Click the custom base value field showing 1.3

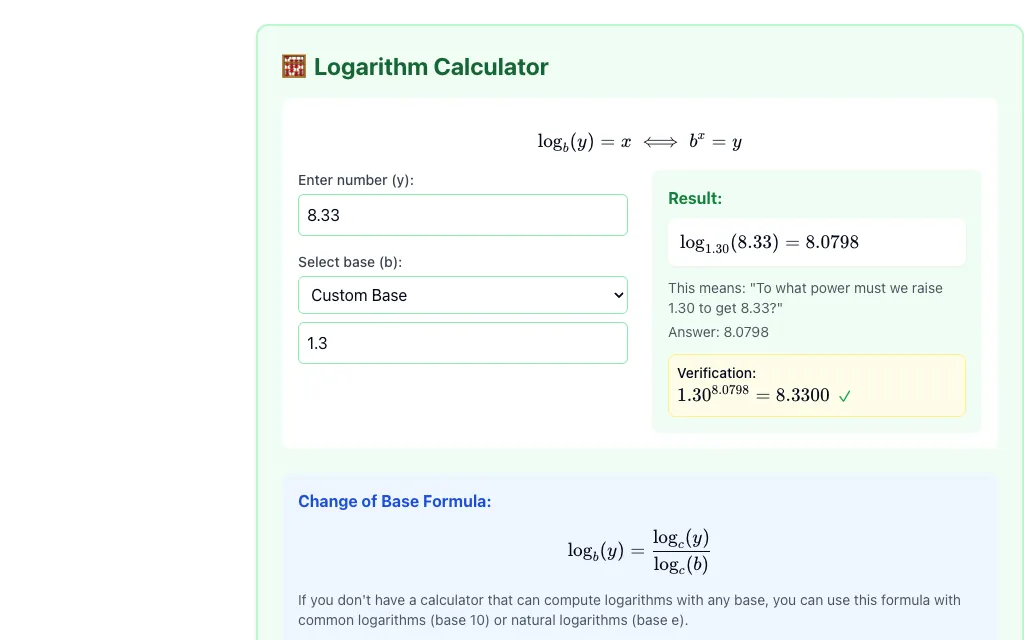(x=462, y=343)
